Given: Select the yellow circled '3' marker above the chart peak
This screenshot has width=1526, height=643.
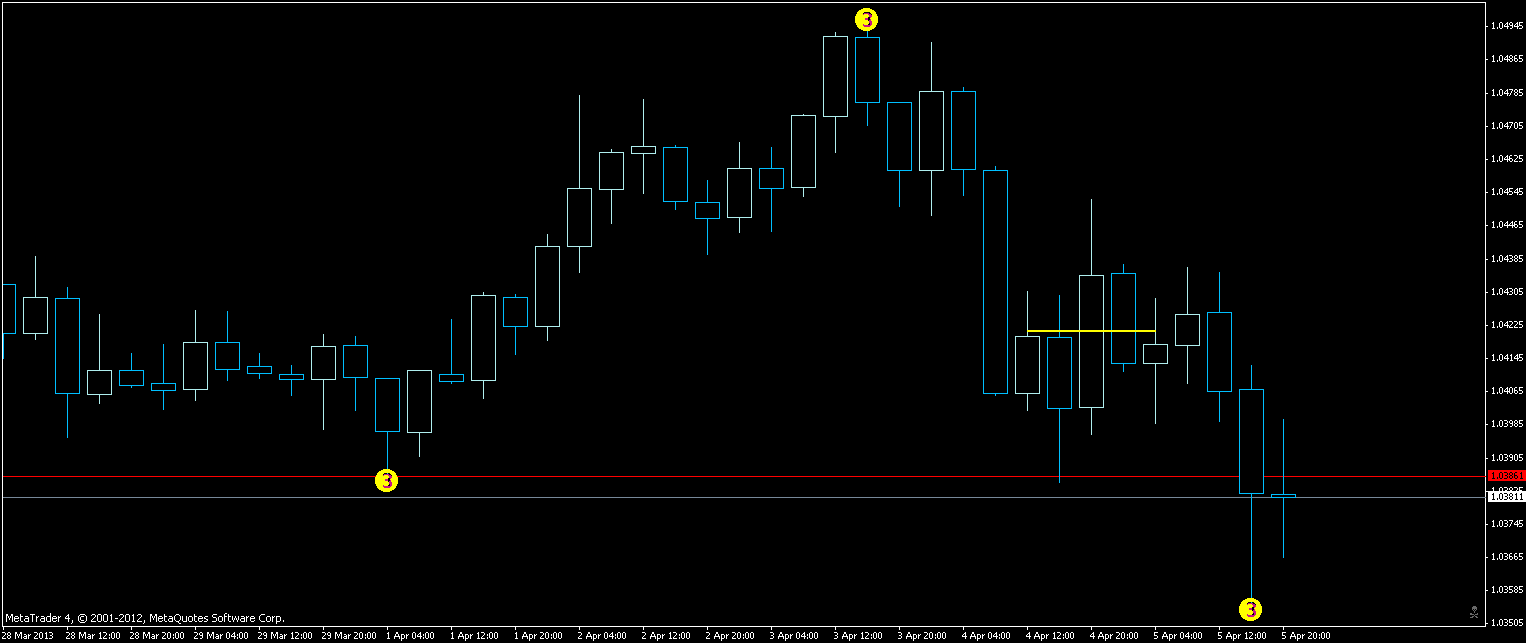Looking at the screenshot, I should (x=866, y=17).
